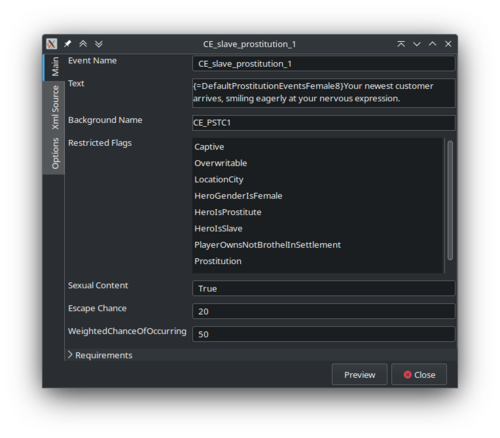500x438 pixels.
Task: Click the Close button with red icon
Action: pyautogui.click(x=419, y=375)
